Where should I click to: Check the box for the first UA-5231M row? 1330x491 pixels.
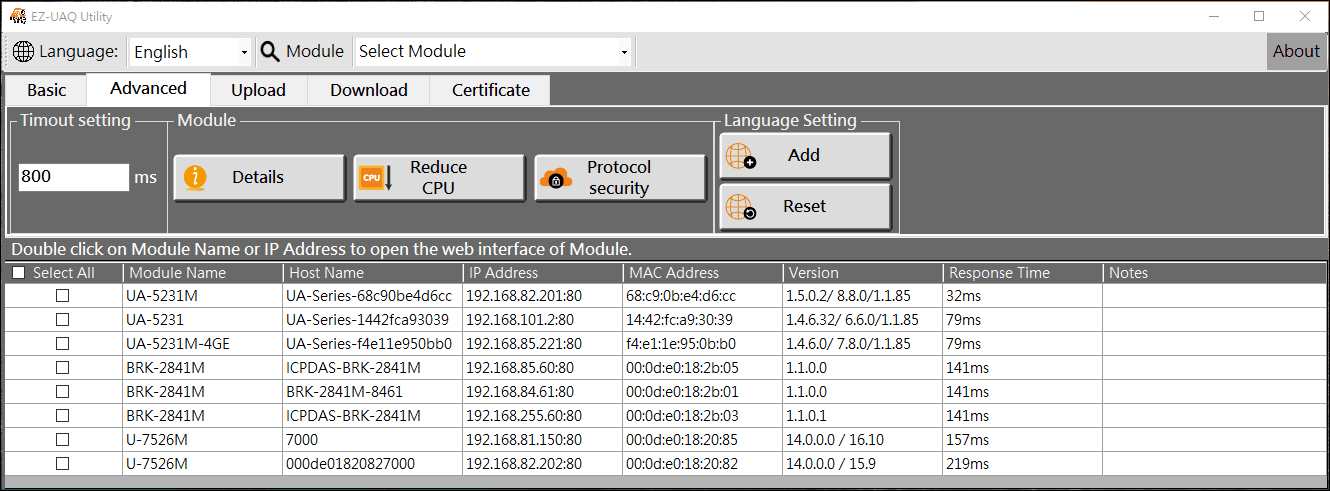pyautogui.click(x=62, y=295)
